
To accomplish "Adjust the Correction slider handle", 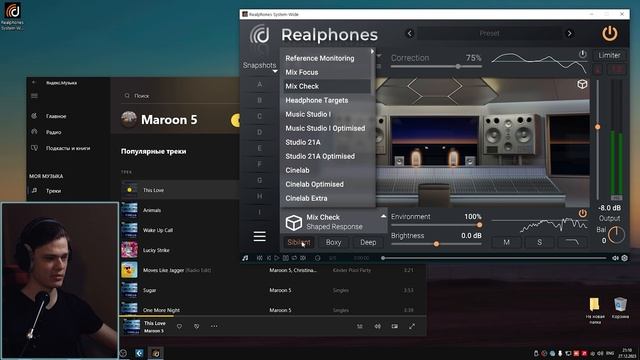I will point(458,66).
